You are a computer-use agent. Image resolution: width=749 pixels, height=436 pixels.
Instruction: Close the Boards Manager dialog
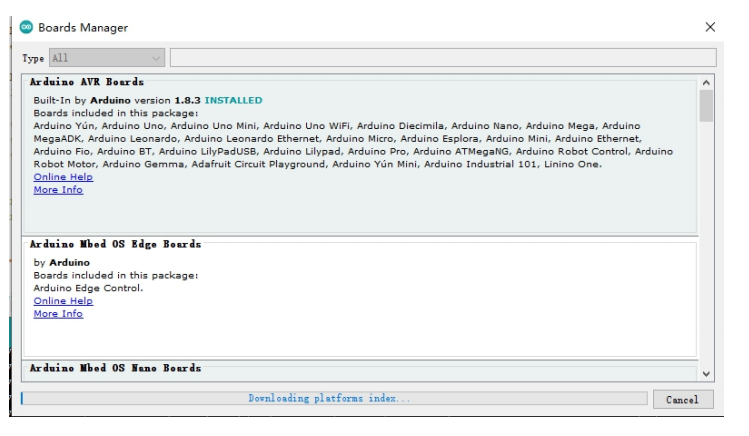[x=711, y=26]
